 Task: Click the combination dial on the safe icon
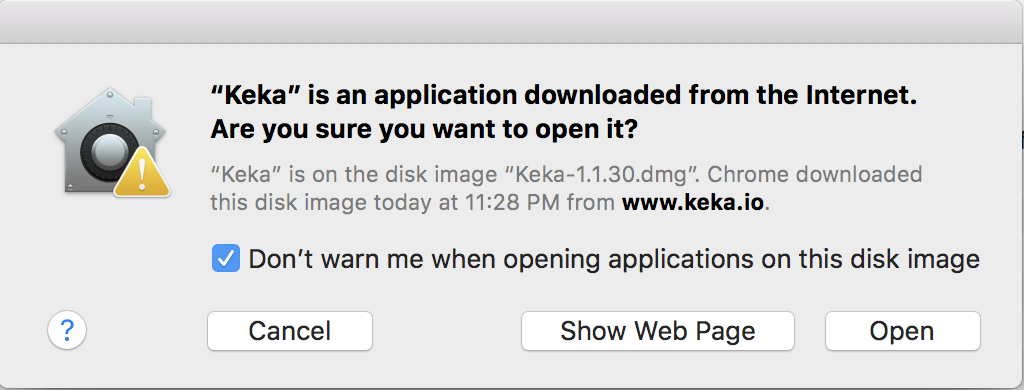(104, 155)
